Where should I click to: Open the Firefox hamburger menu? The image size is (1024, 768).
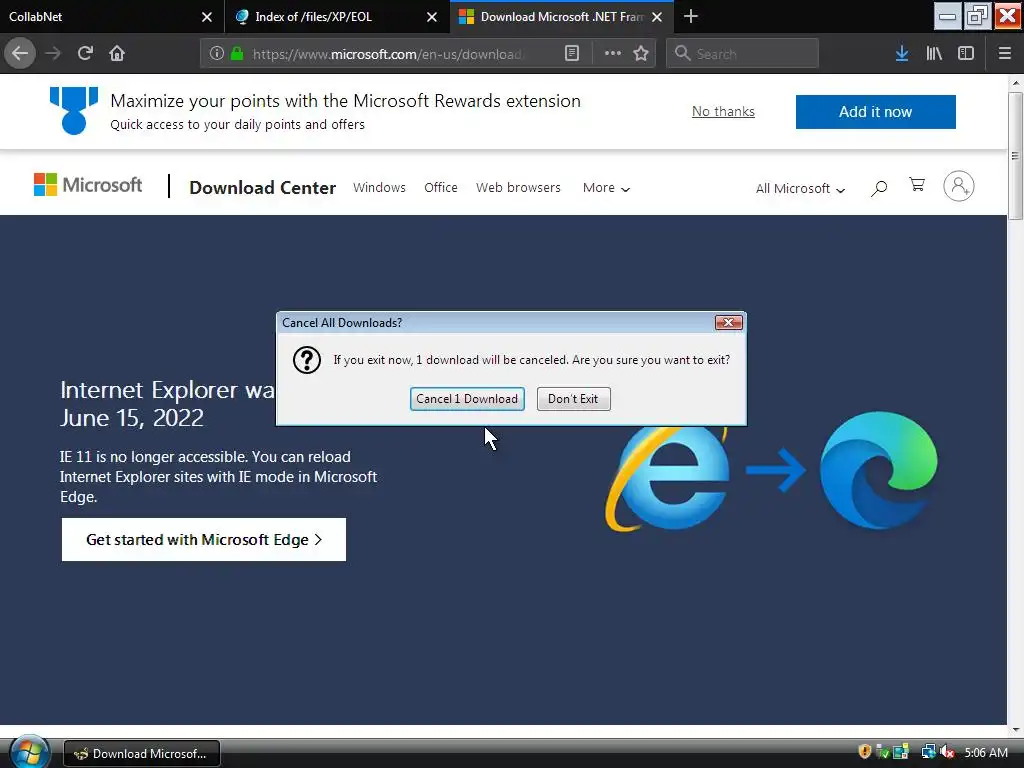1005,54
